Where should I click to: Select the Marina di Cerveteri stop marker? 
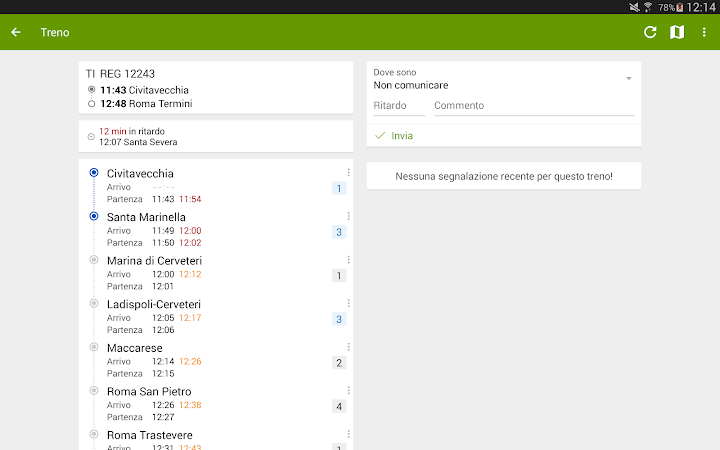point(94,259)
